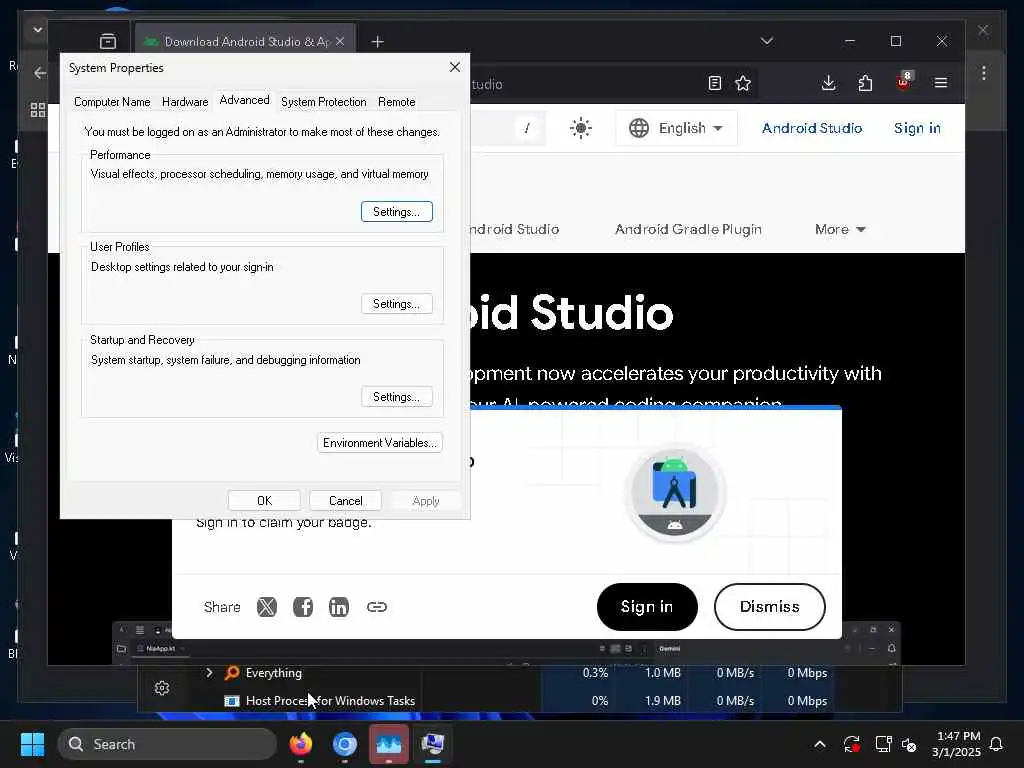Switch to Remote tab
1024x768 pixels.
click(396, 102)
